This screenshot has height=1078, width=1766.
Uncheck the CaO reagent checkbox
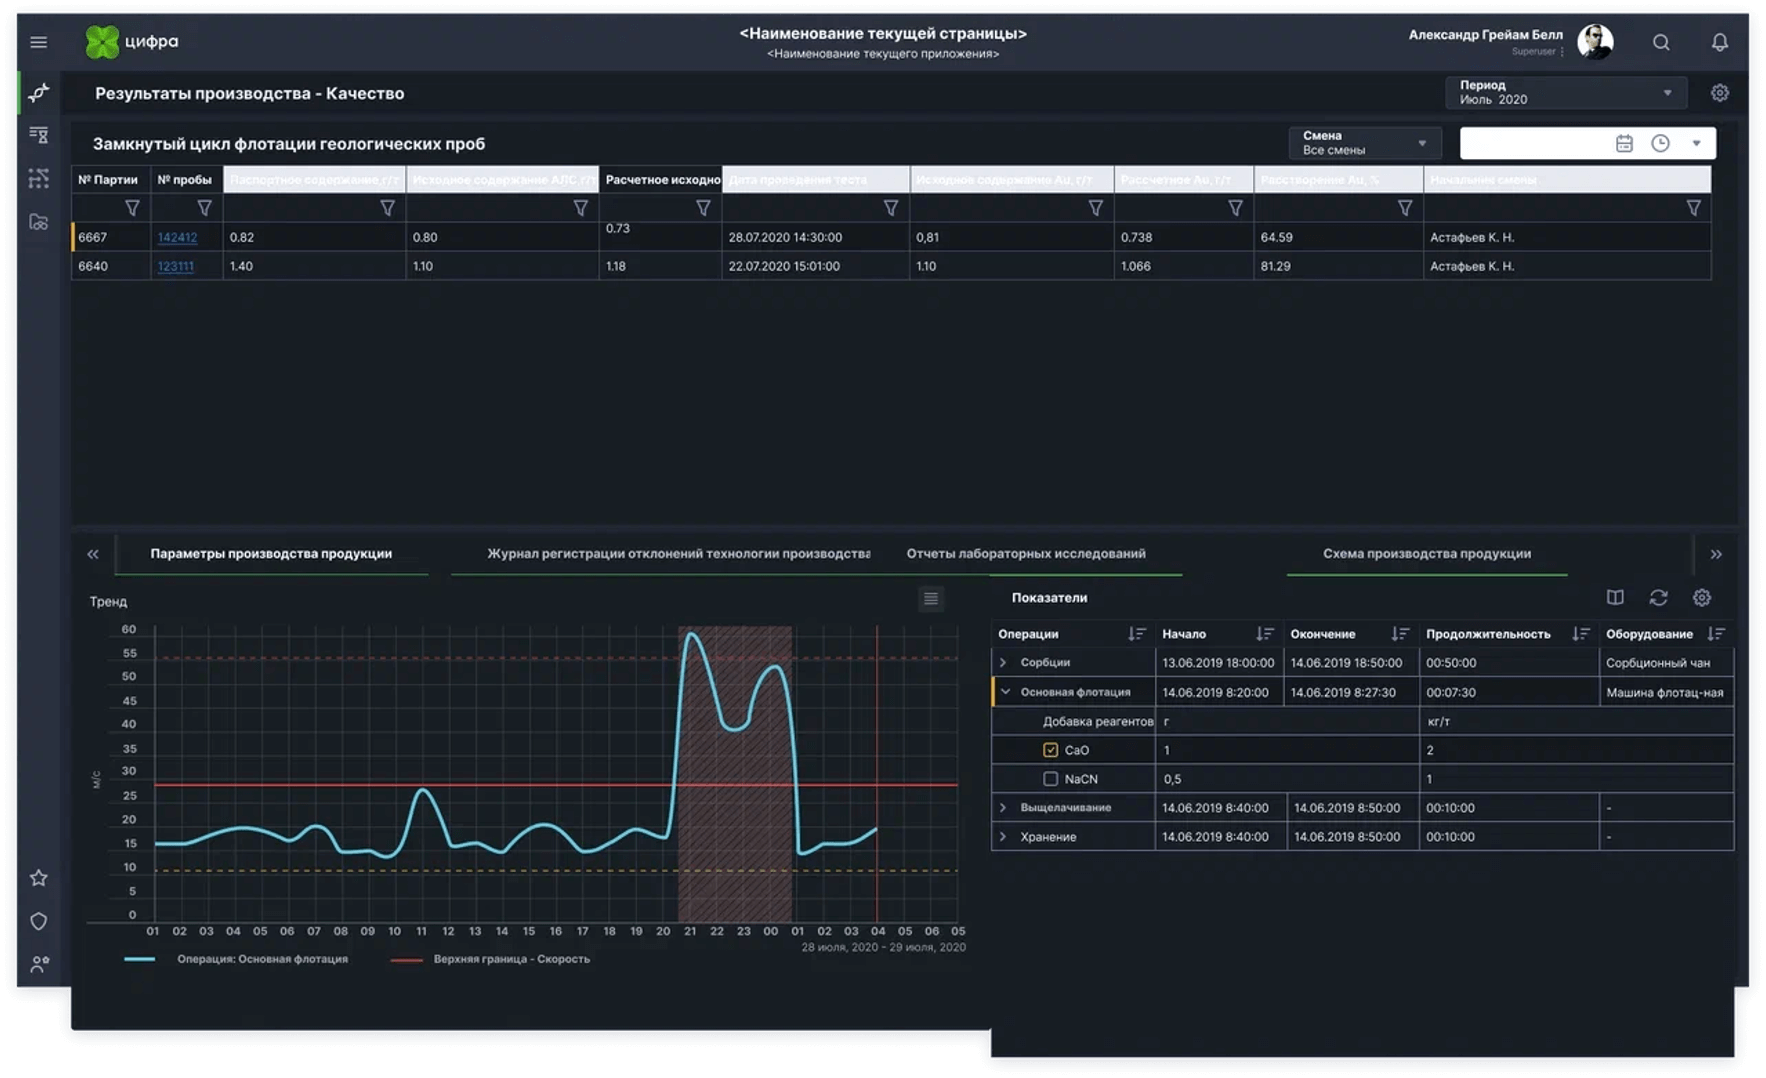1050,750
